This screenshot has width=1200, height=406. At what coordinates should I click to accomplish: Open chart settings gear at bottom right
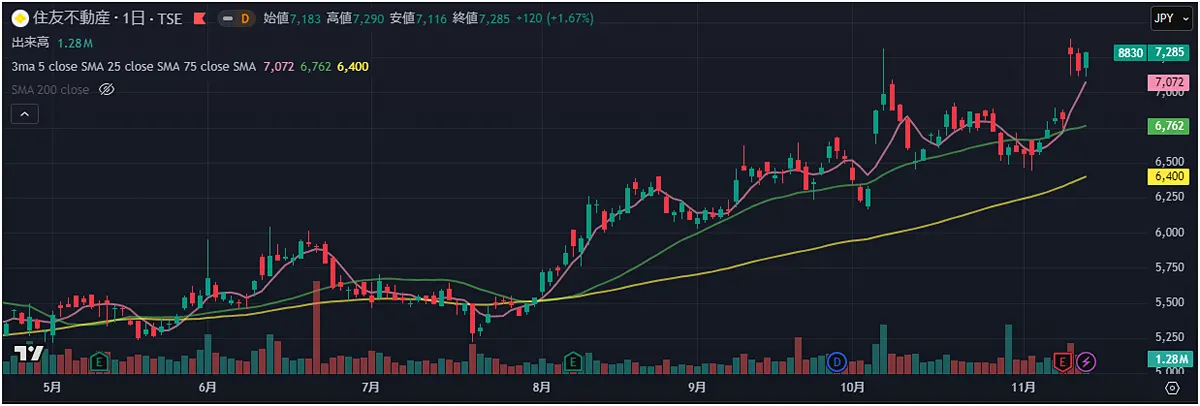(1172, 386)
